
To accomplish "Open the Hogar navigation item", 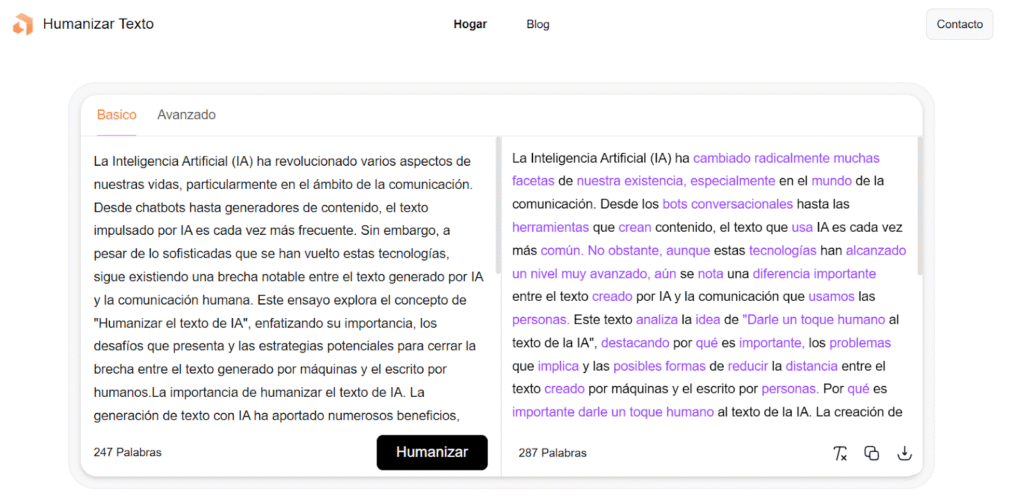I will pos(470,24).
